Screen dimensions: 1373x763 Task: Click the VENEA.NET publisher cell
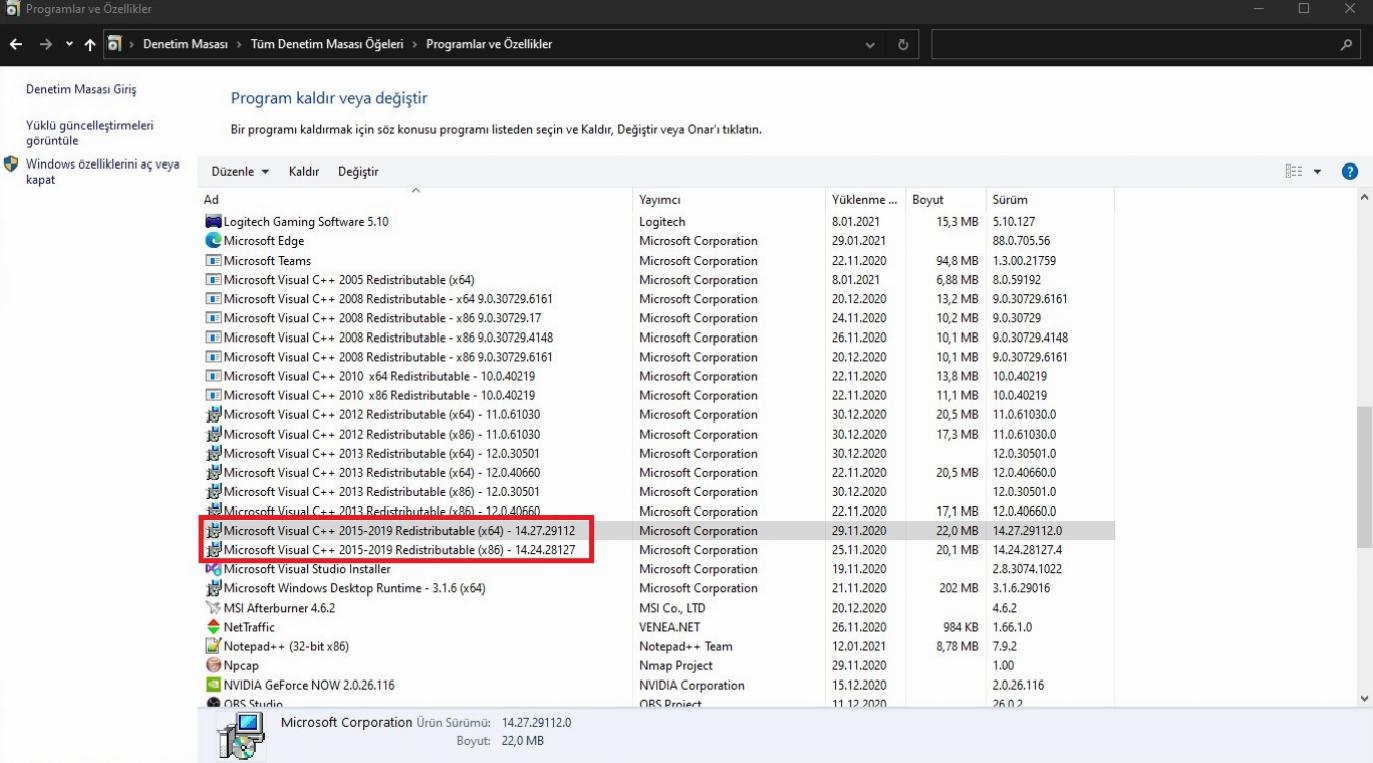[x=670, y=627]
